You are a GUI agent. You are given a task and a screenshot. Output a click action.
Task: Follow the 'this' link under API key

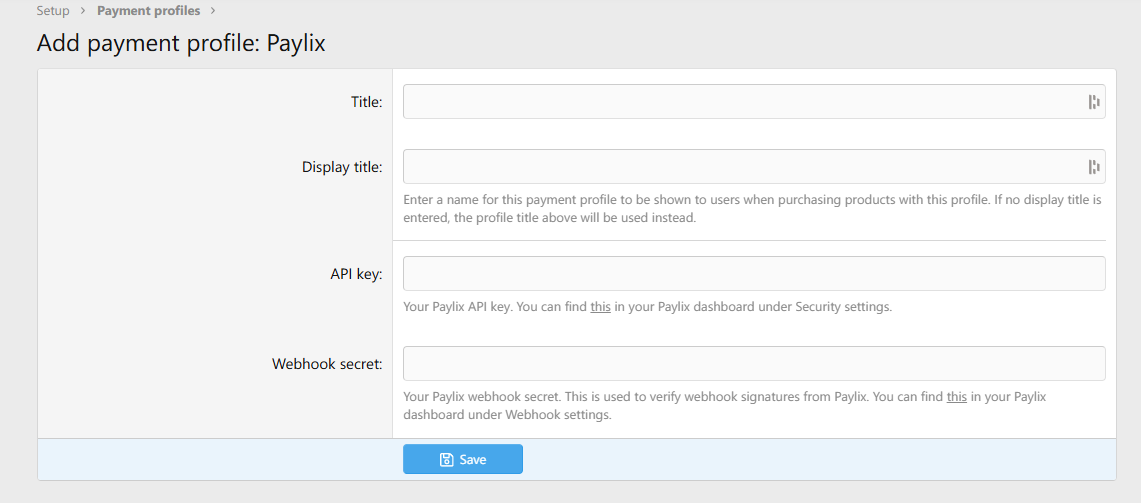(600, 306)
